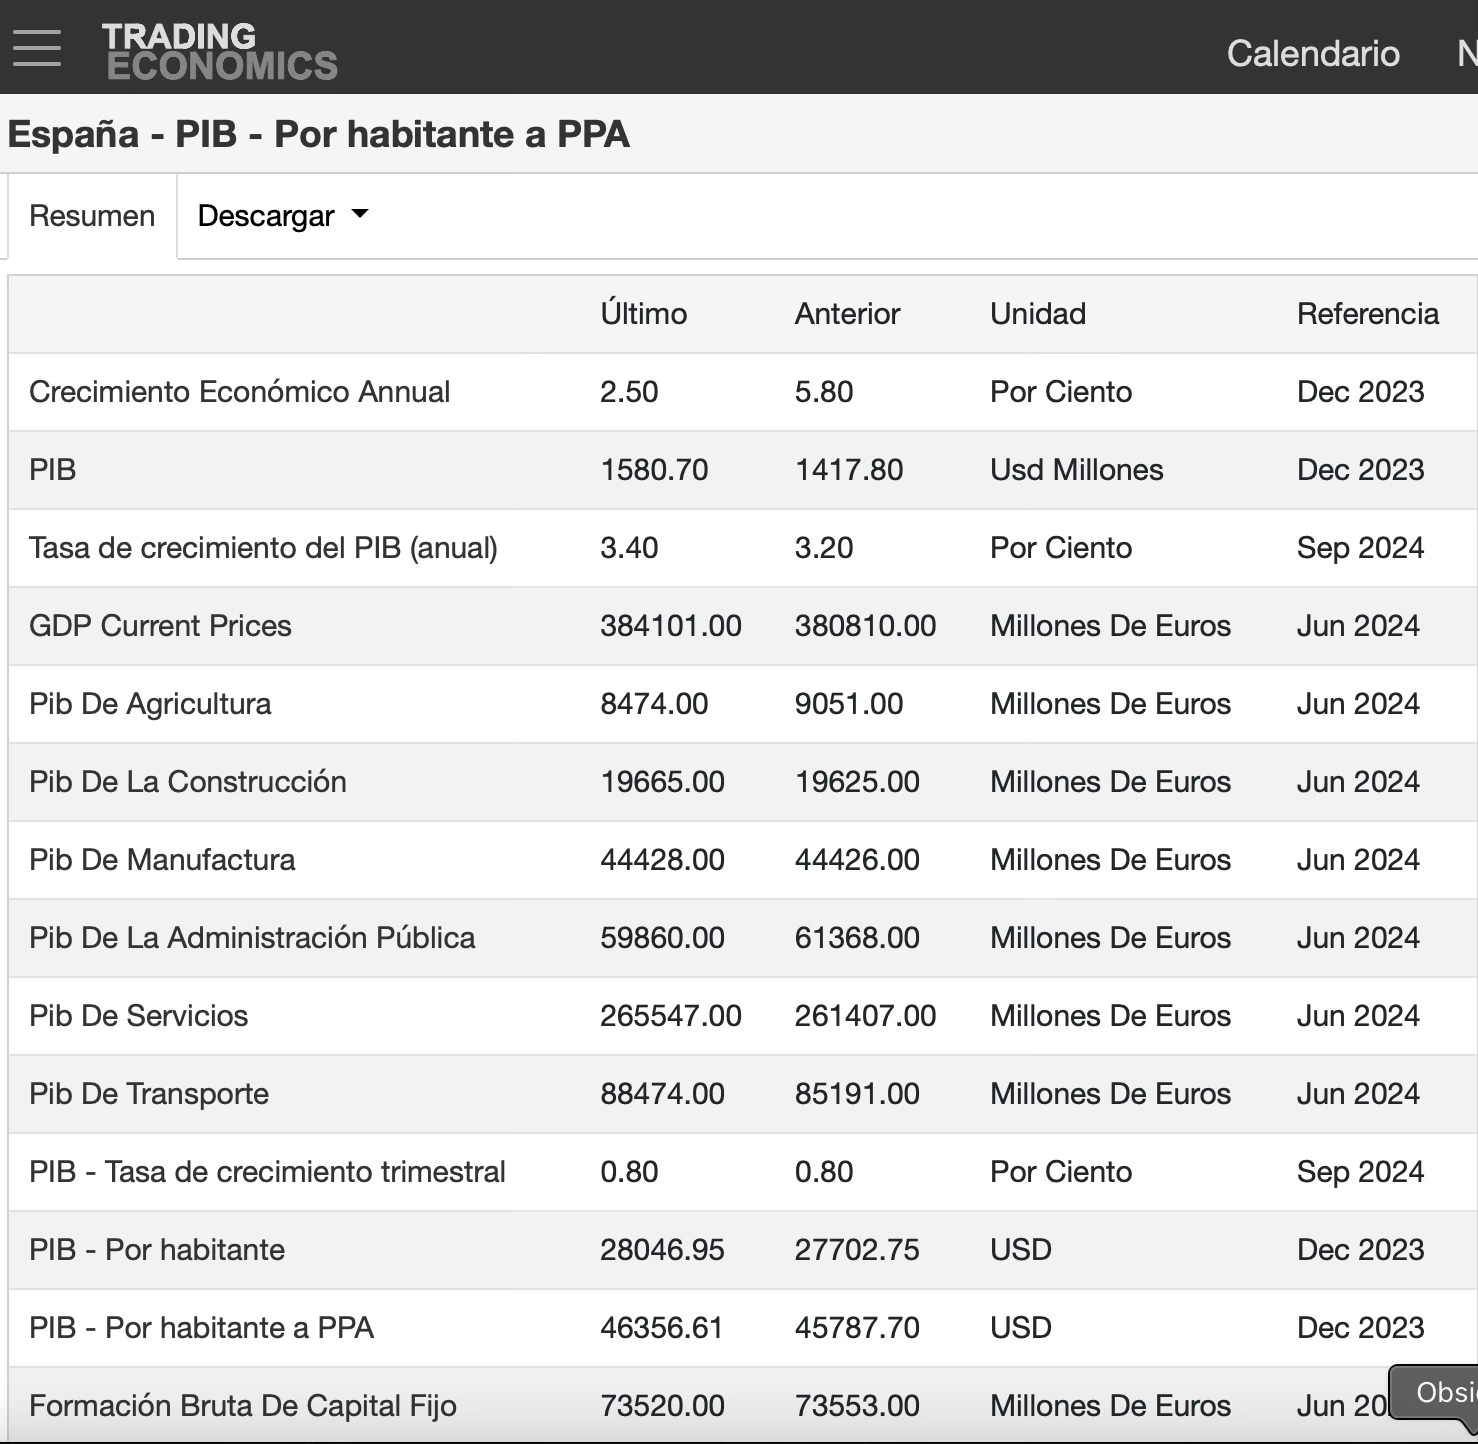
Task: Open Crecimiento Económico Annual indicator
Action: [240, 392]
